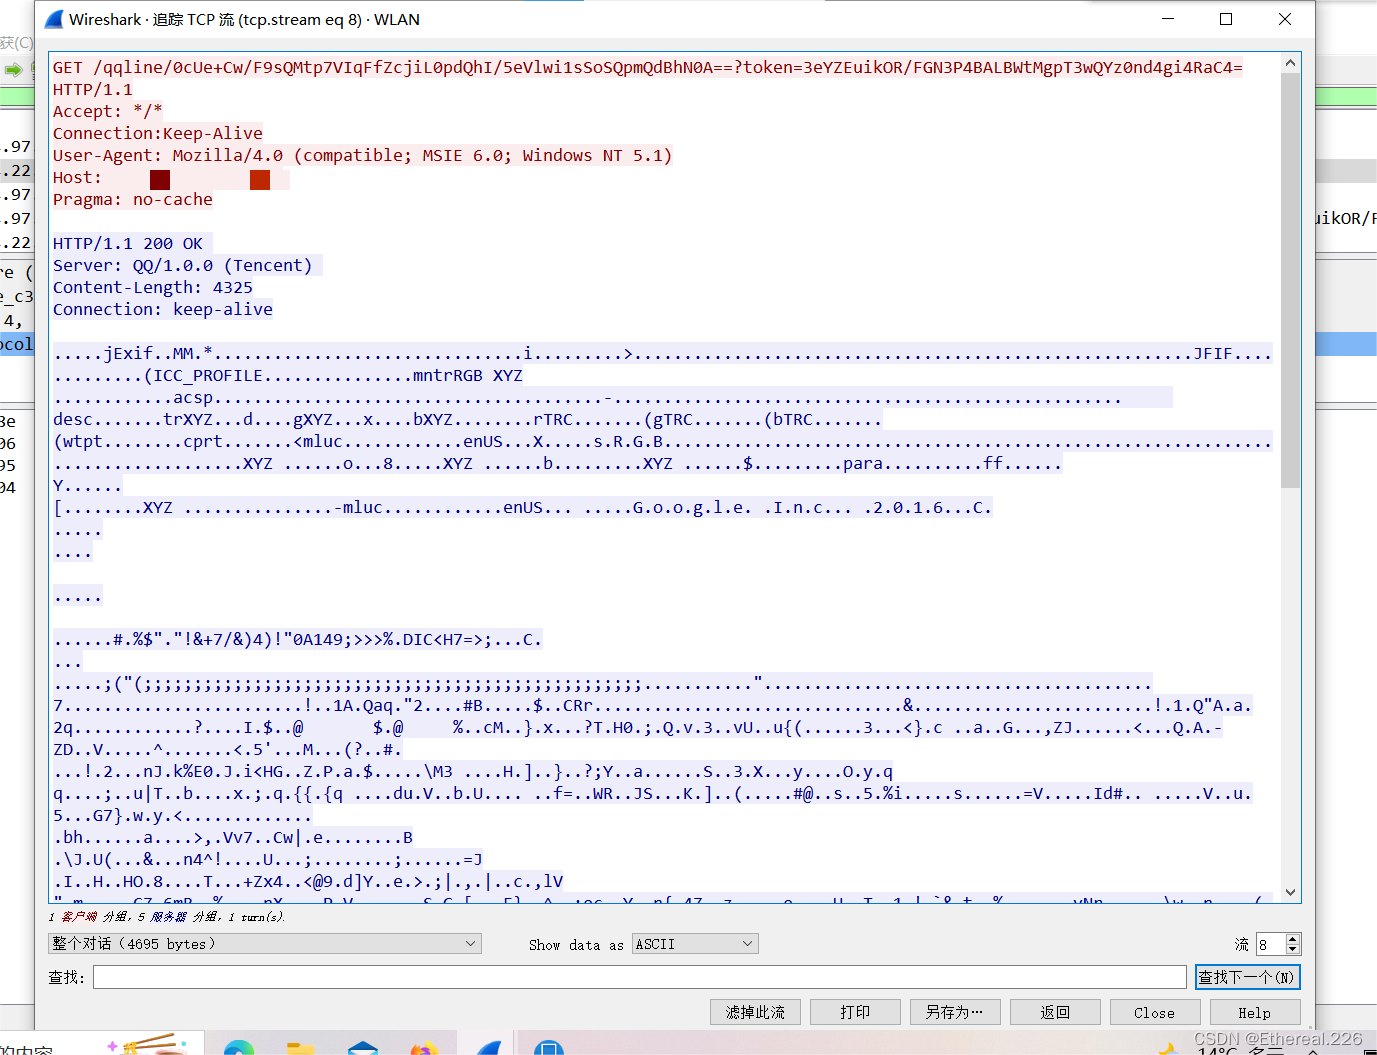The height and width of the screenshot is (1055, 1377).
Task: Click the Connection:Keep-Alive request line
Action: click(158, 133)
